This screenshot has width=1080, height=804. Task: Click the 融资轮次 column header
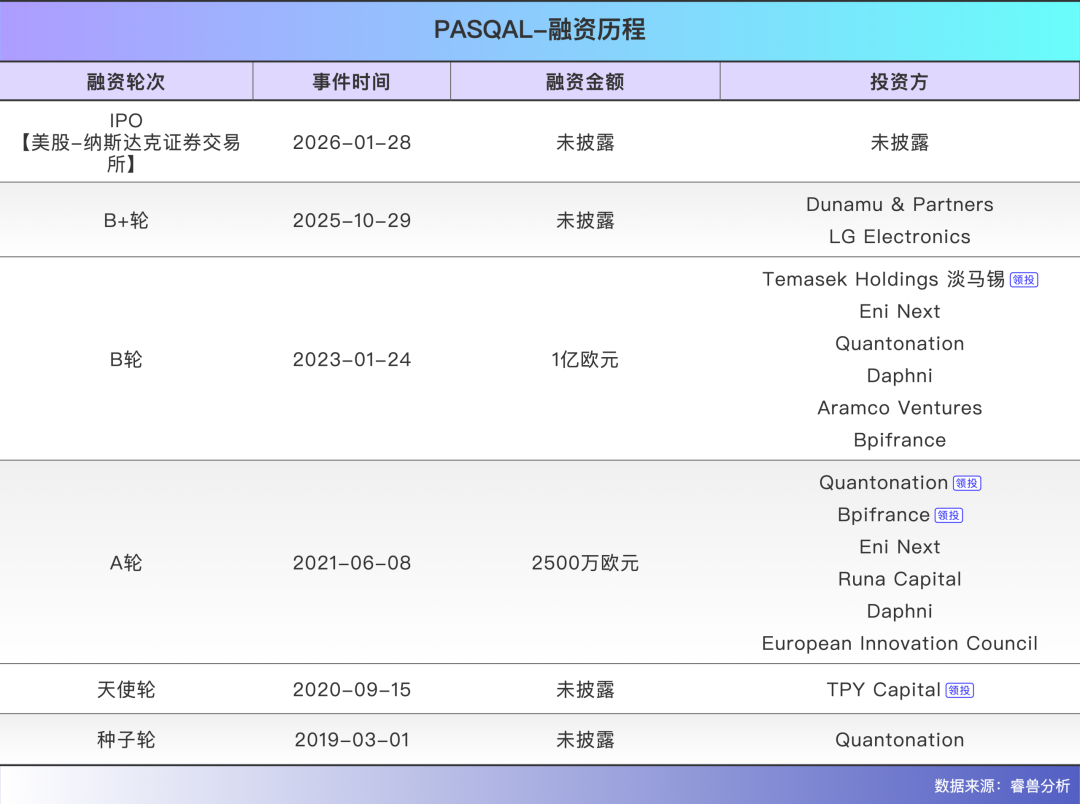126,82
